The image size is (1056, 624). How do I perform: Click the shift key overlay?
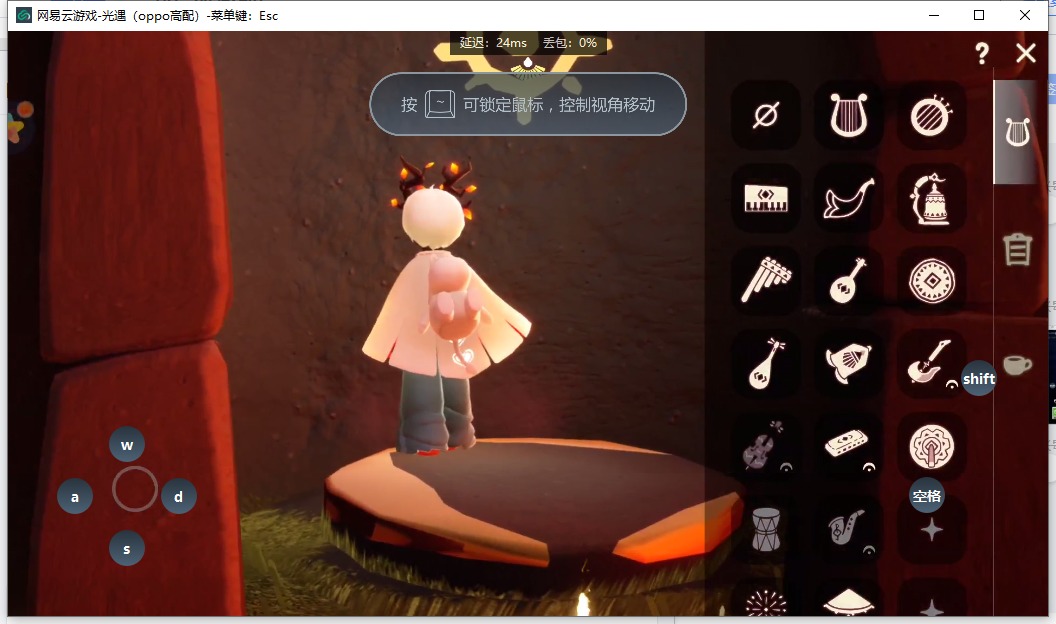pos(979,378)
